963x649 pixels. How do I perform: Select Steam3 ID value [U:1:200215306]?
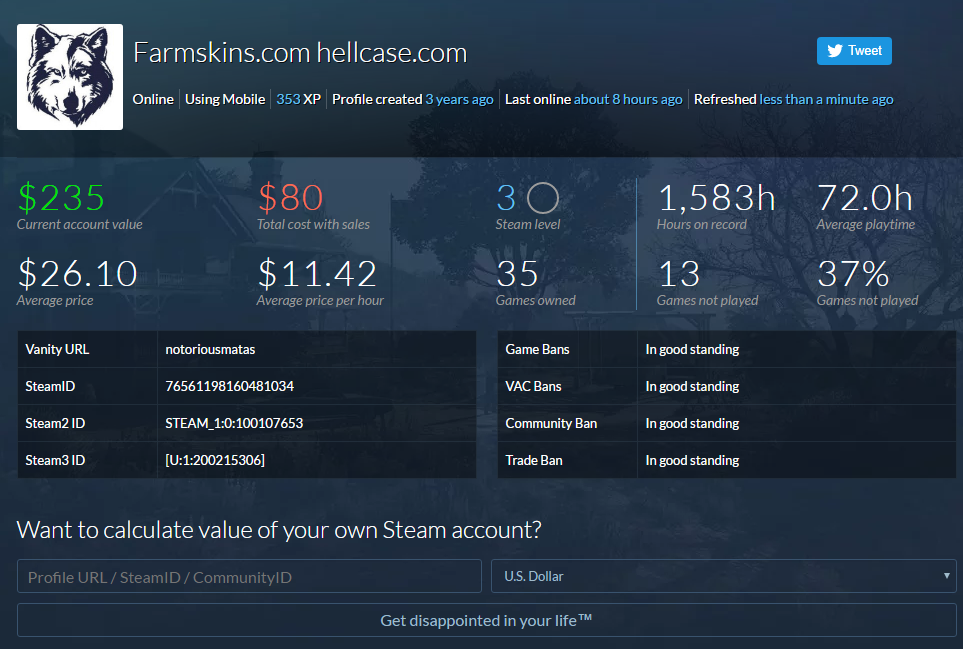click(x=215, y=460)
